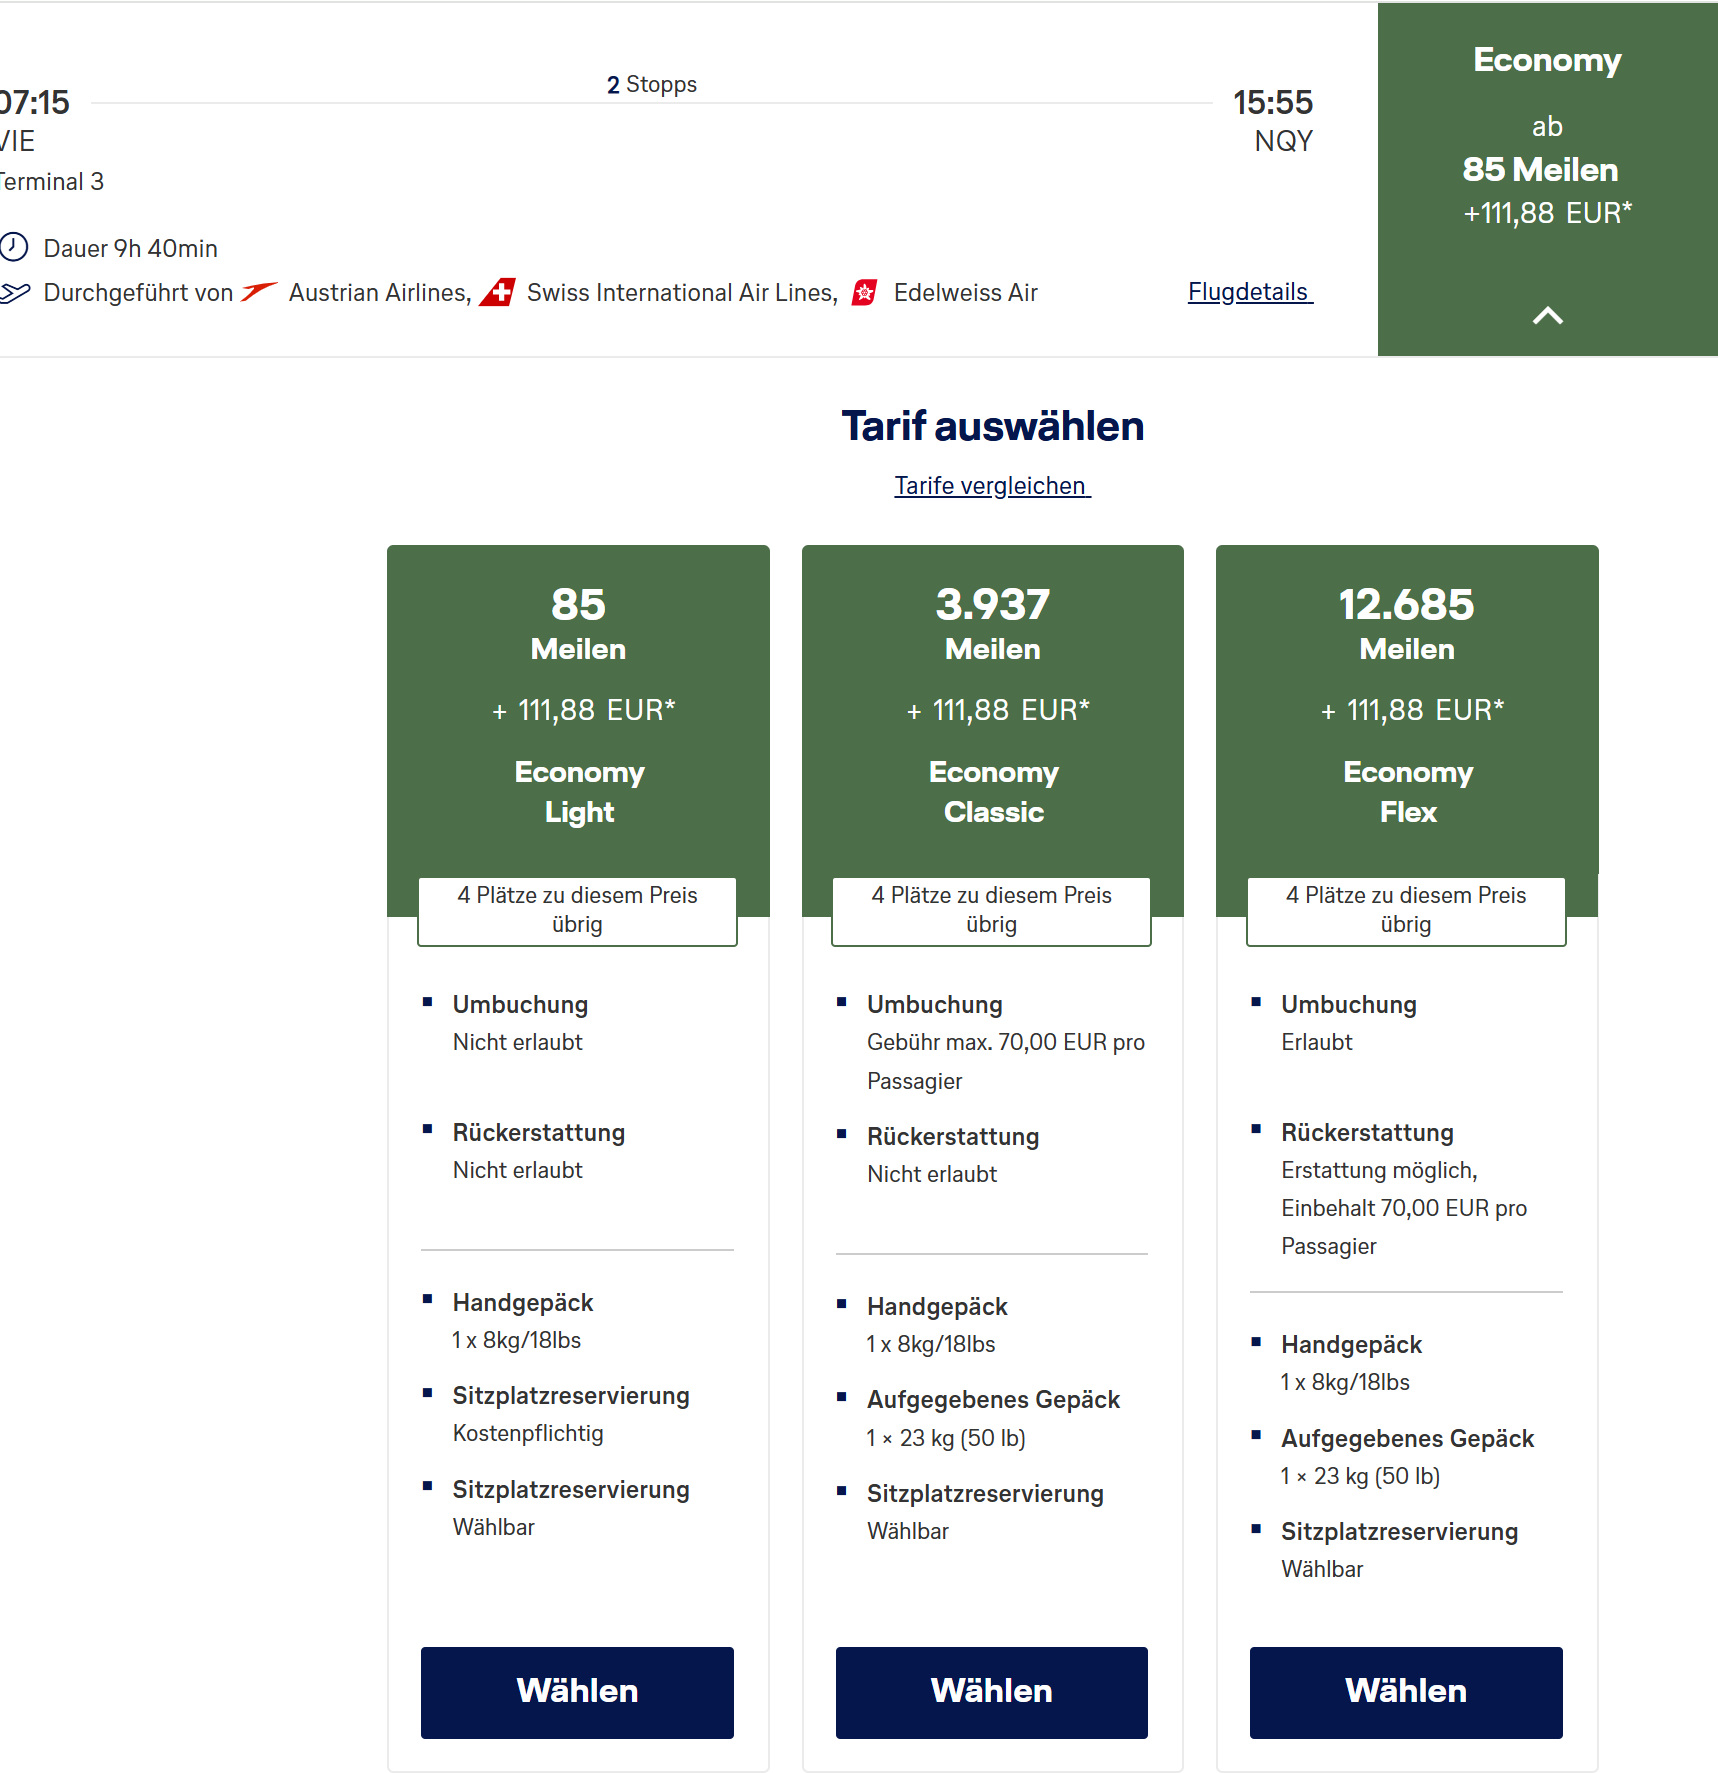Image resolution: width=1718 pixels, height=1773 pixels.
Task: Click the airplane icon beside Durchgeführt von
Action: [x=14, y=292]
